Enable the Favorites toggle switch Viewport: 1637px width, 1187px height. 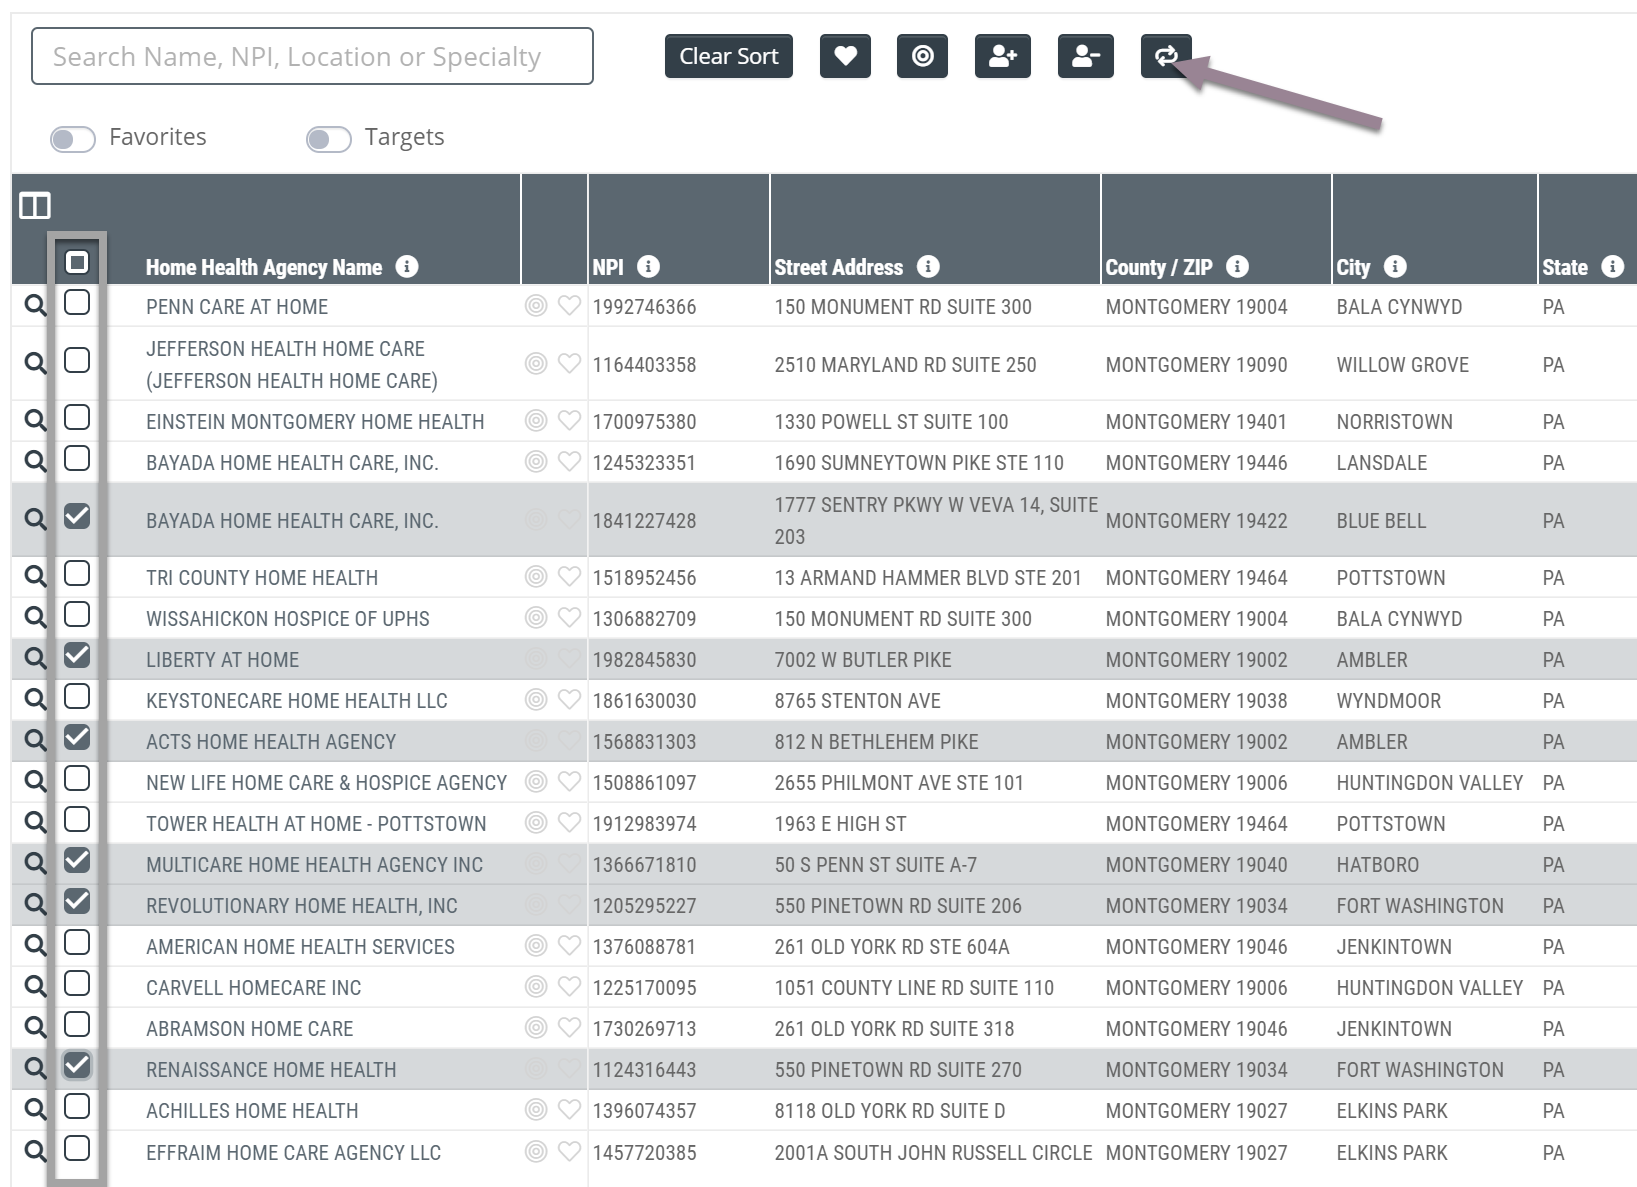click(x=73, y=139)
